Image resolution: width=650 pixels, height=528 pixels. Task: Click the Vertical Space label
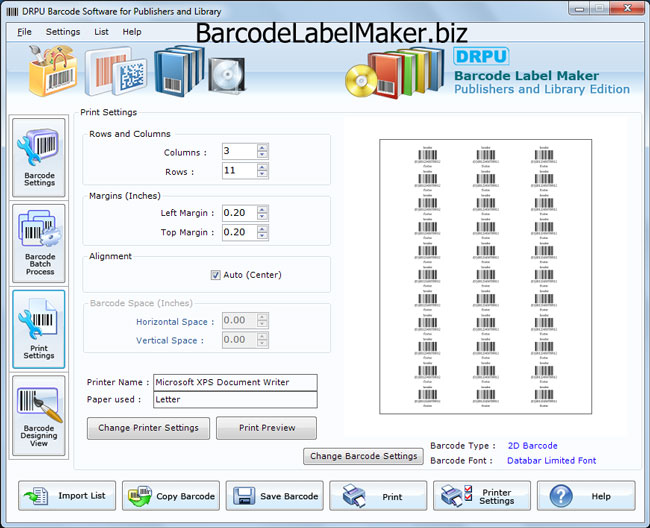(170, 341)
